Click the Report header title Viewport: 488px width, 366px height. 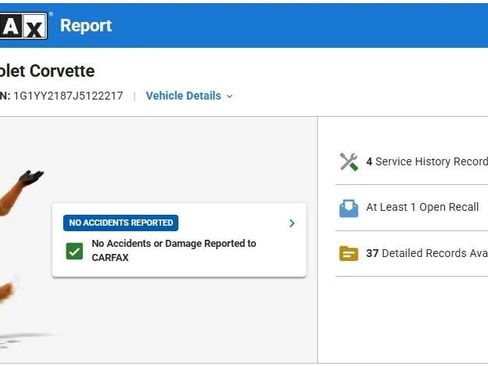click(x=86, y=26)
